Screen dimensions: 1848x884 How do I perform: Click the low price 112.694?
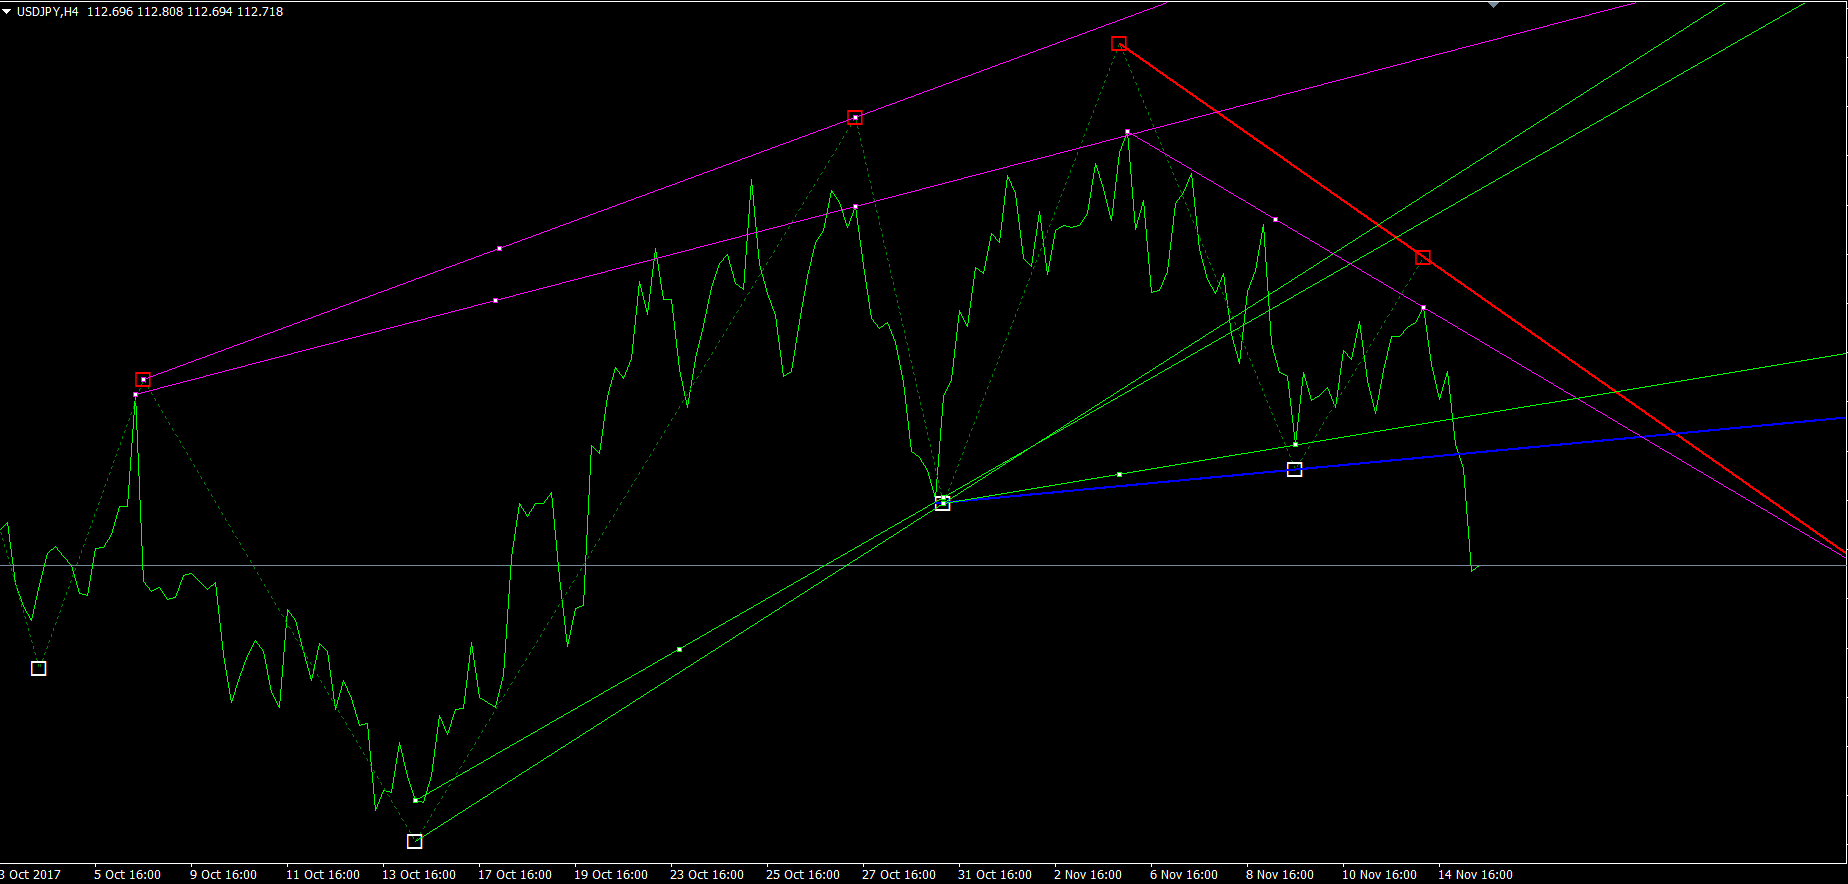pyautogui.click(x=210, y=12)
